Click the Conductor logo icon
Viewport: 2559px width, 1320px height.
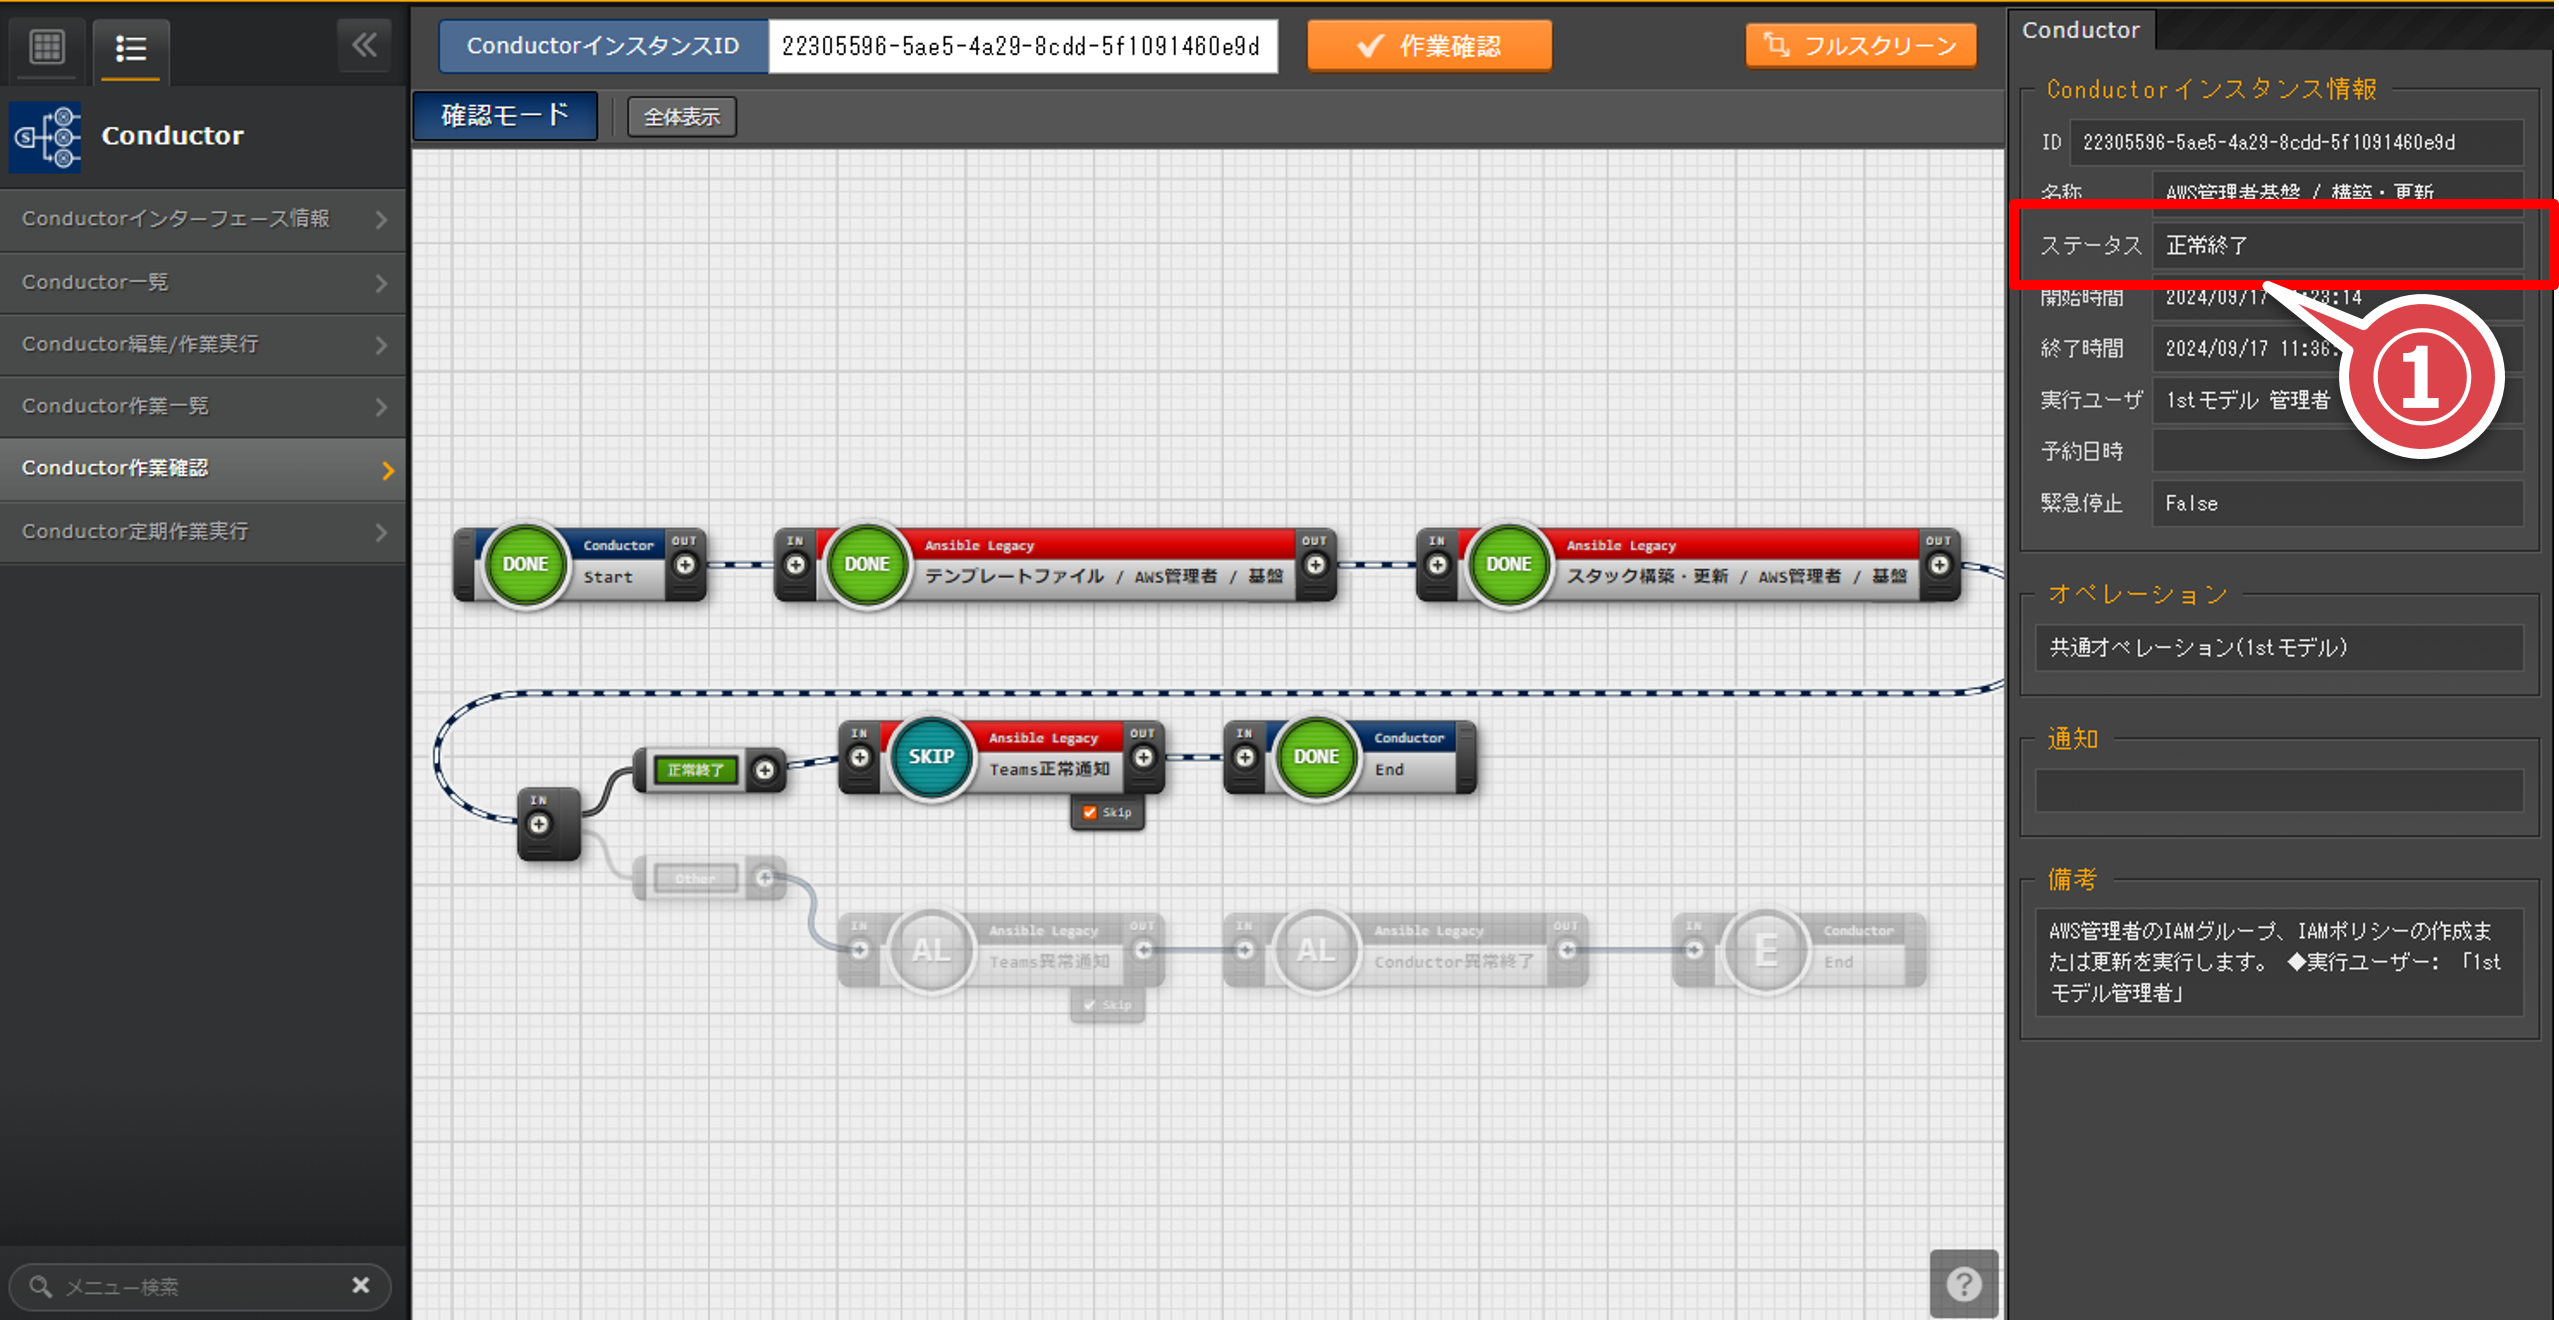(x=46, y=137)
